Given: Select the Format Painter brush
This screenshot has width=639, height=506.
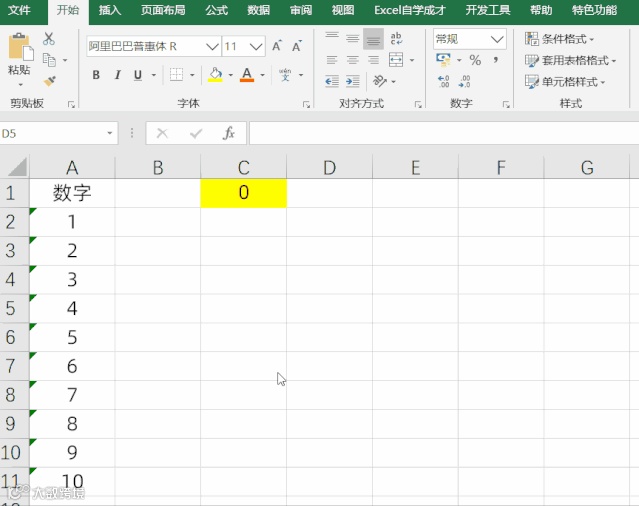Looking at the screenshot, I should 49,81.
